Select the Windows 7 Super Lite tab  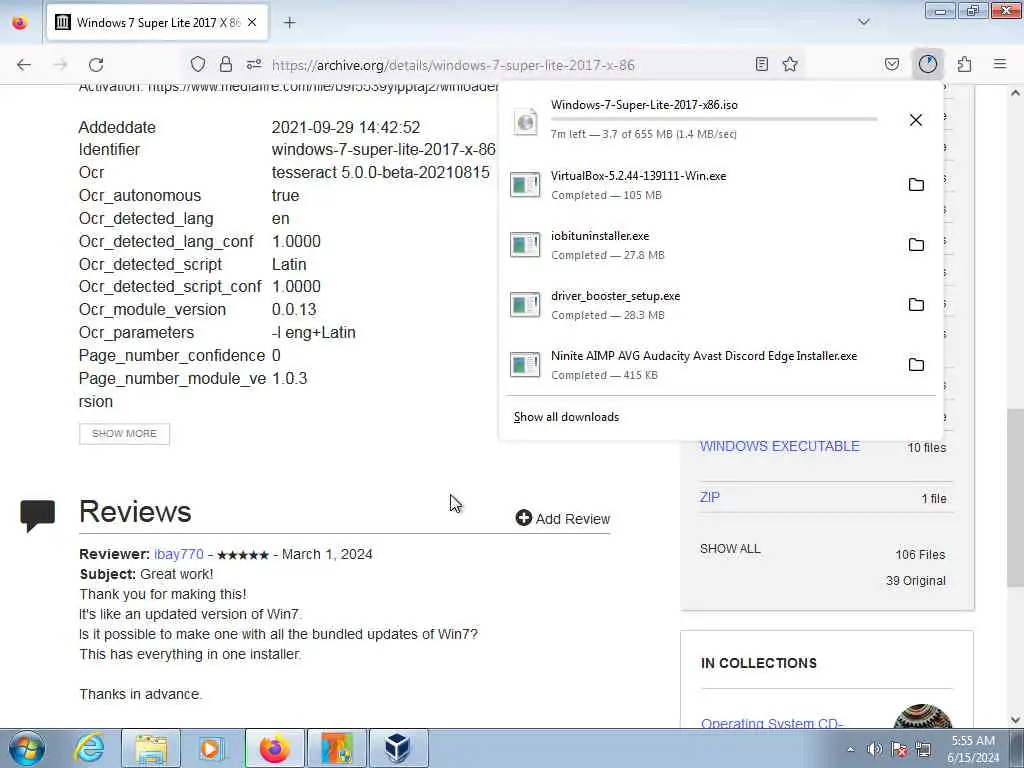[x=157, y=22]
